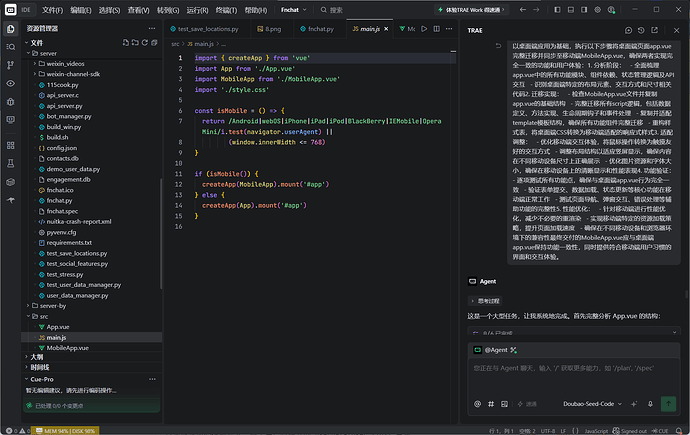Open the 编辑(E) menu
The image size is (690, 435).
(81, 10)
